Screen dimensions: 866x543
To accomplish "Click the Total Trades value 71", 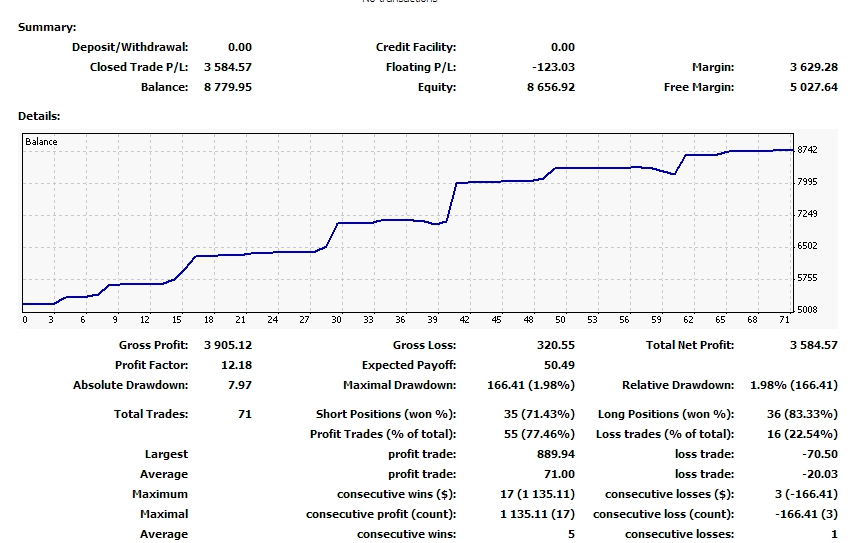I will click(x=245, y=414).
